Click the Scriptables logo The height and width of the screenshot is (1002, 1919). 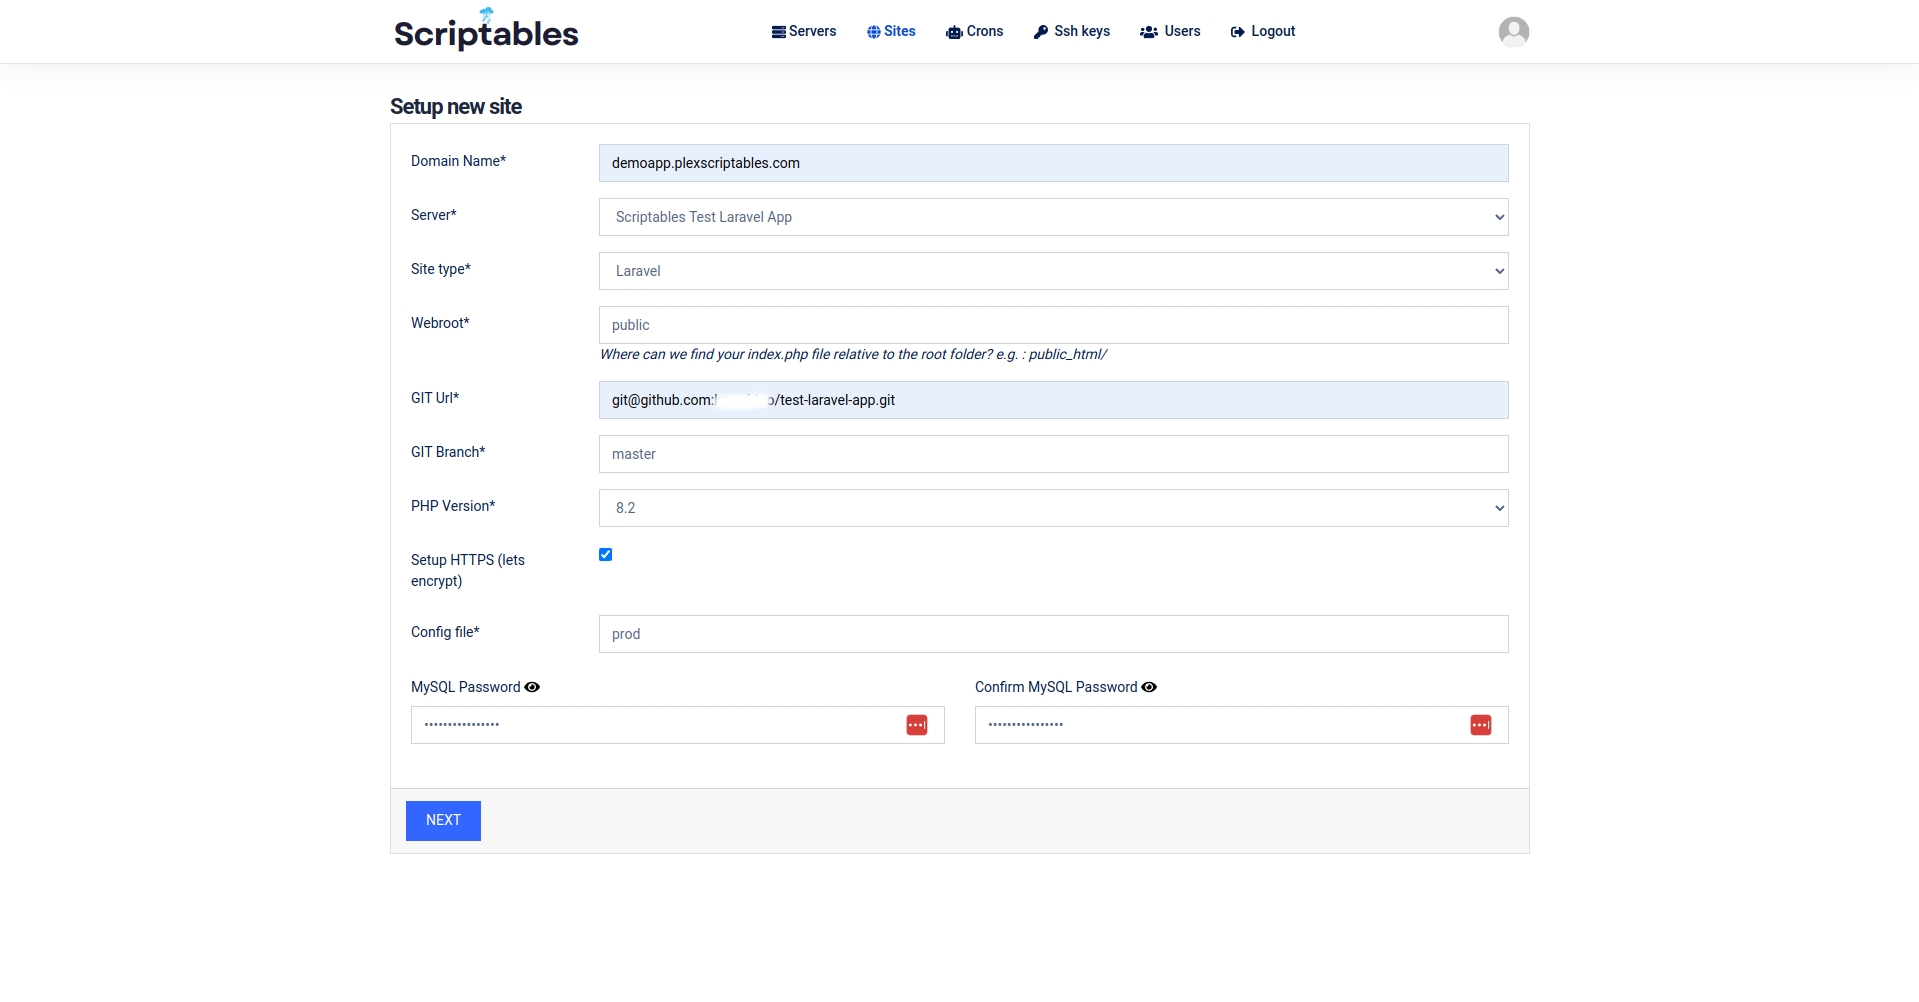coord(486,31)
